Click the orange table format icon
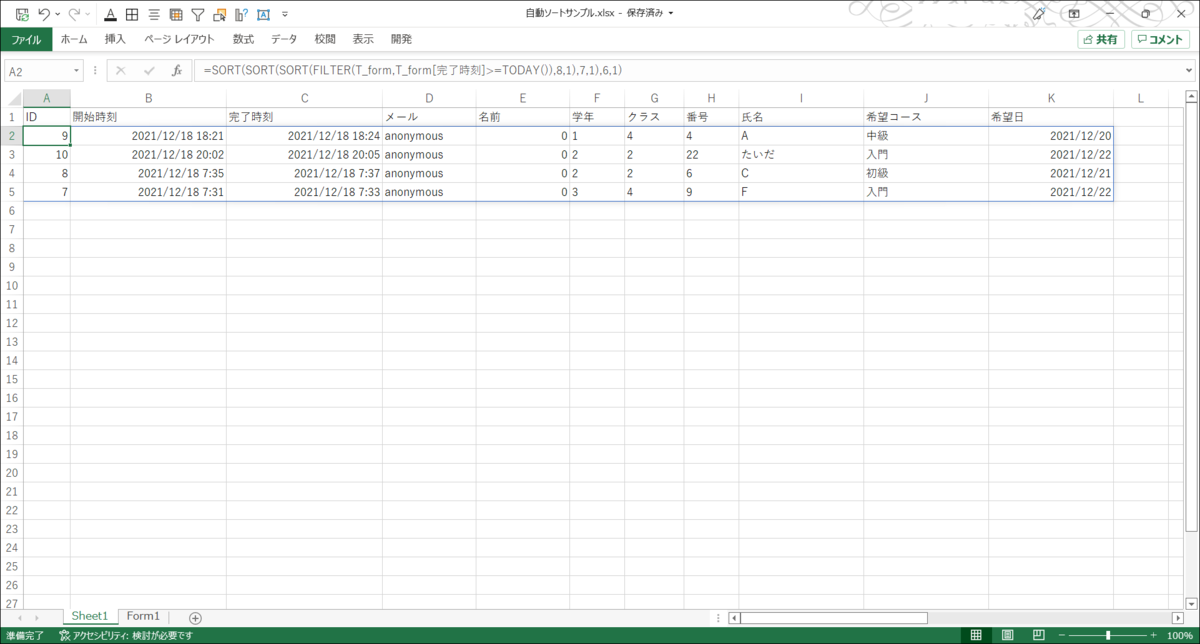1200x644 pixels. click(175, 14)
